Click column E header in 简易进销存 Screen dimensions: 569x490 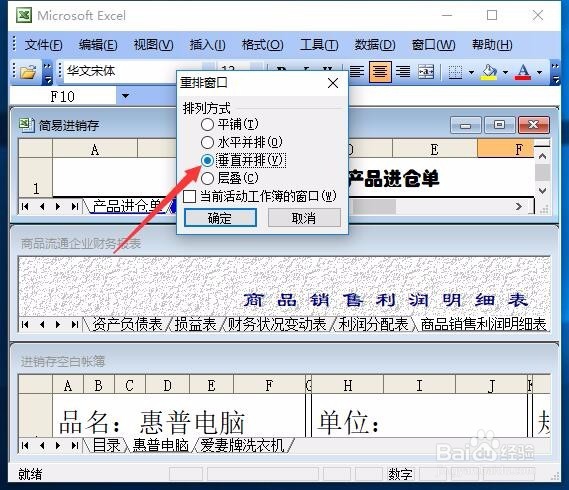click(x=434, y=149)
